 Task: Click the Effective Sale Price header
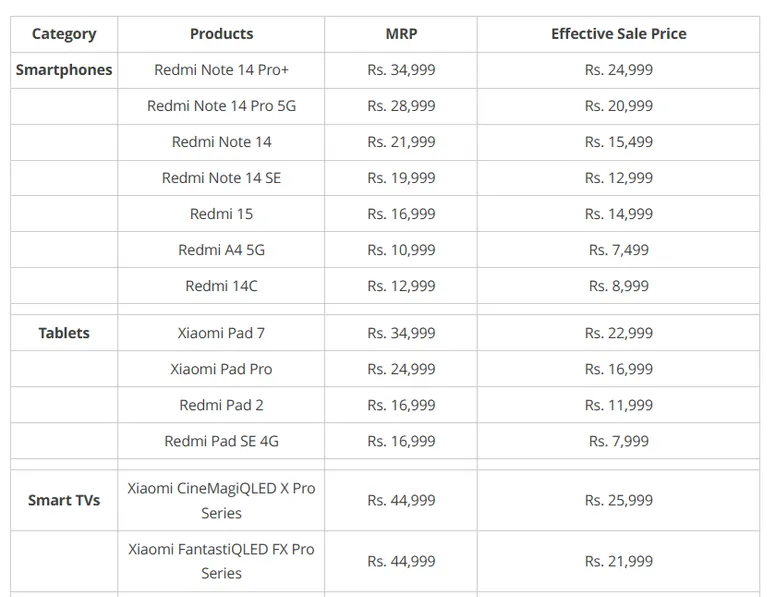(618, 34)
